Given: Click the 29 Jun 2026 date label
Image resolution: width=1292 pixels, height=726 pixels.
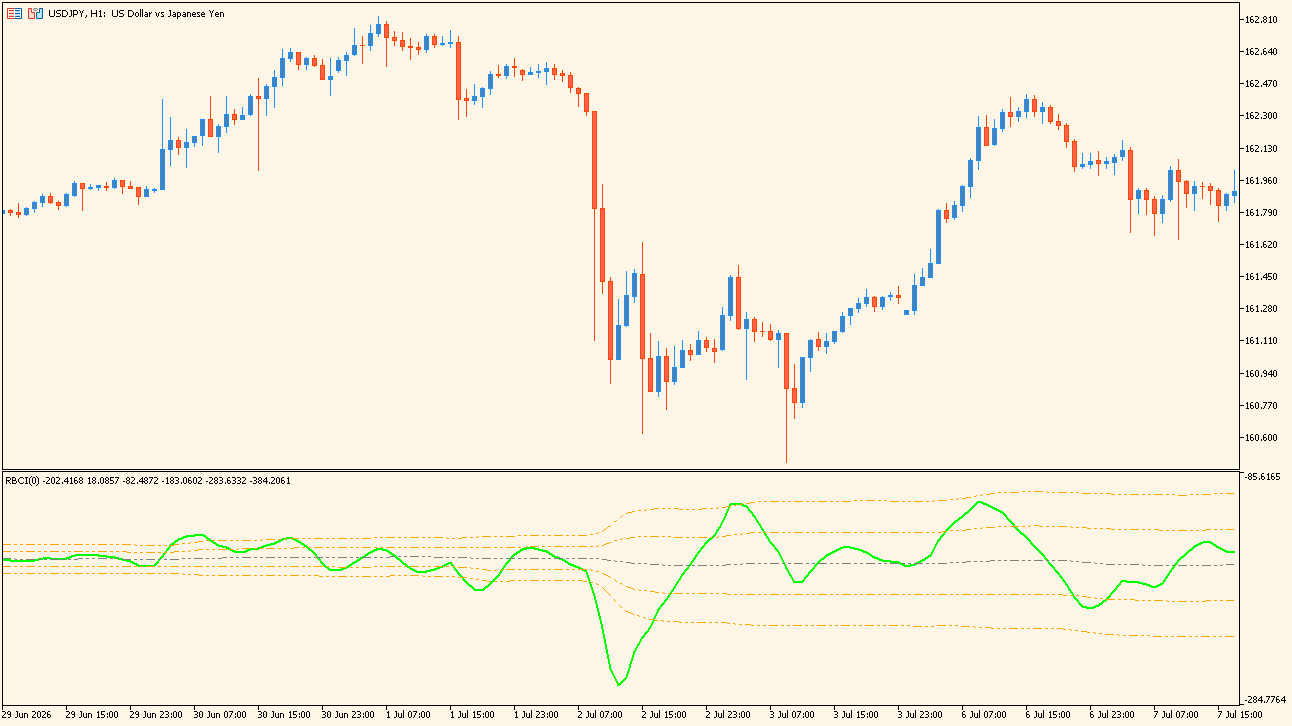Looking at the screenshot, I should coord(28,716).
